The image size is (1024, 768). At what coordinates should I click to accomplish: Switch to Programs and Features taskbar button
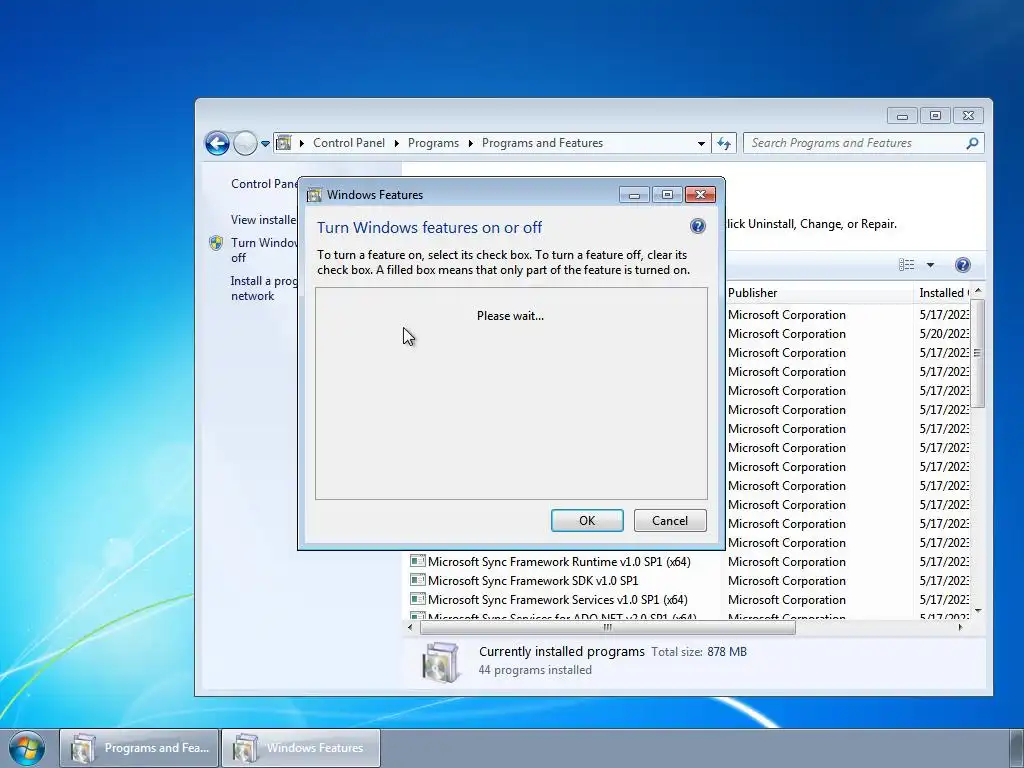139,748
